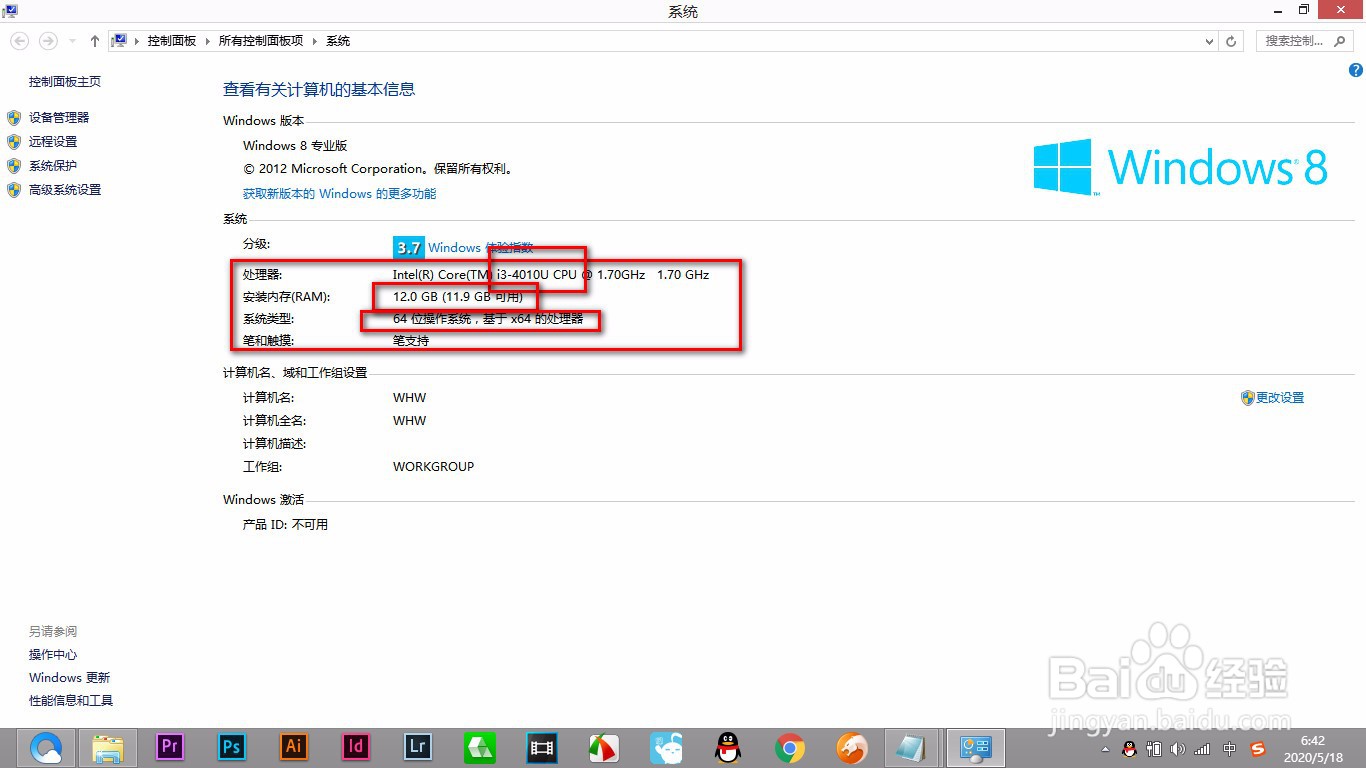
Task: Open the Windows 体验指数 link
Action: click(481, 248)
